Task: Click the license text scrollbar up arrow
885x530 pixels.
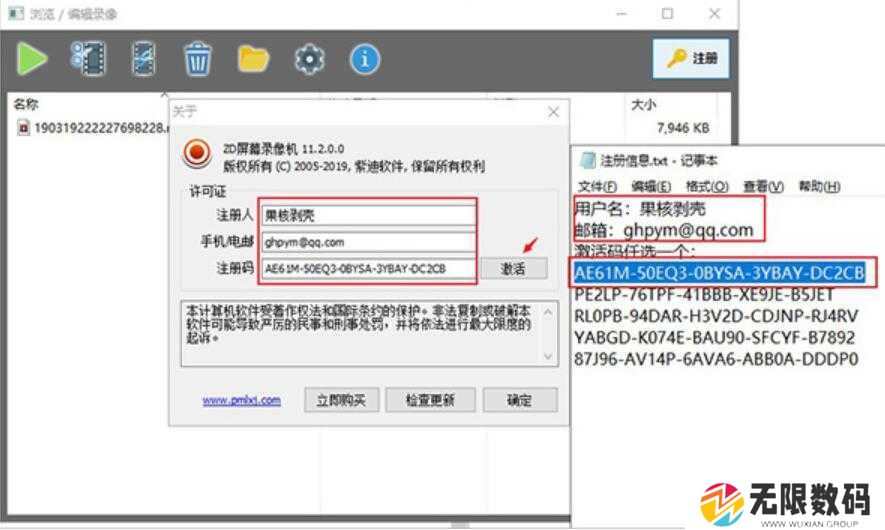Action: coord(548,312)
